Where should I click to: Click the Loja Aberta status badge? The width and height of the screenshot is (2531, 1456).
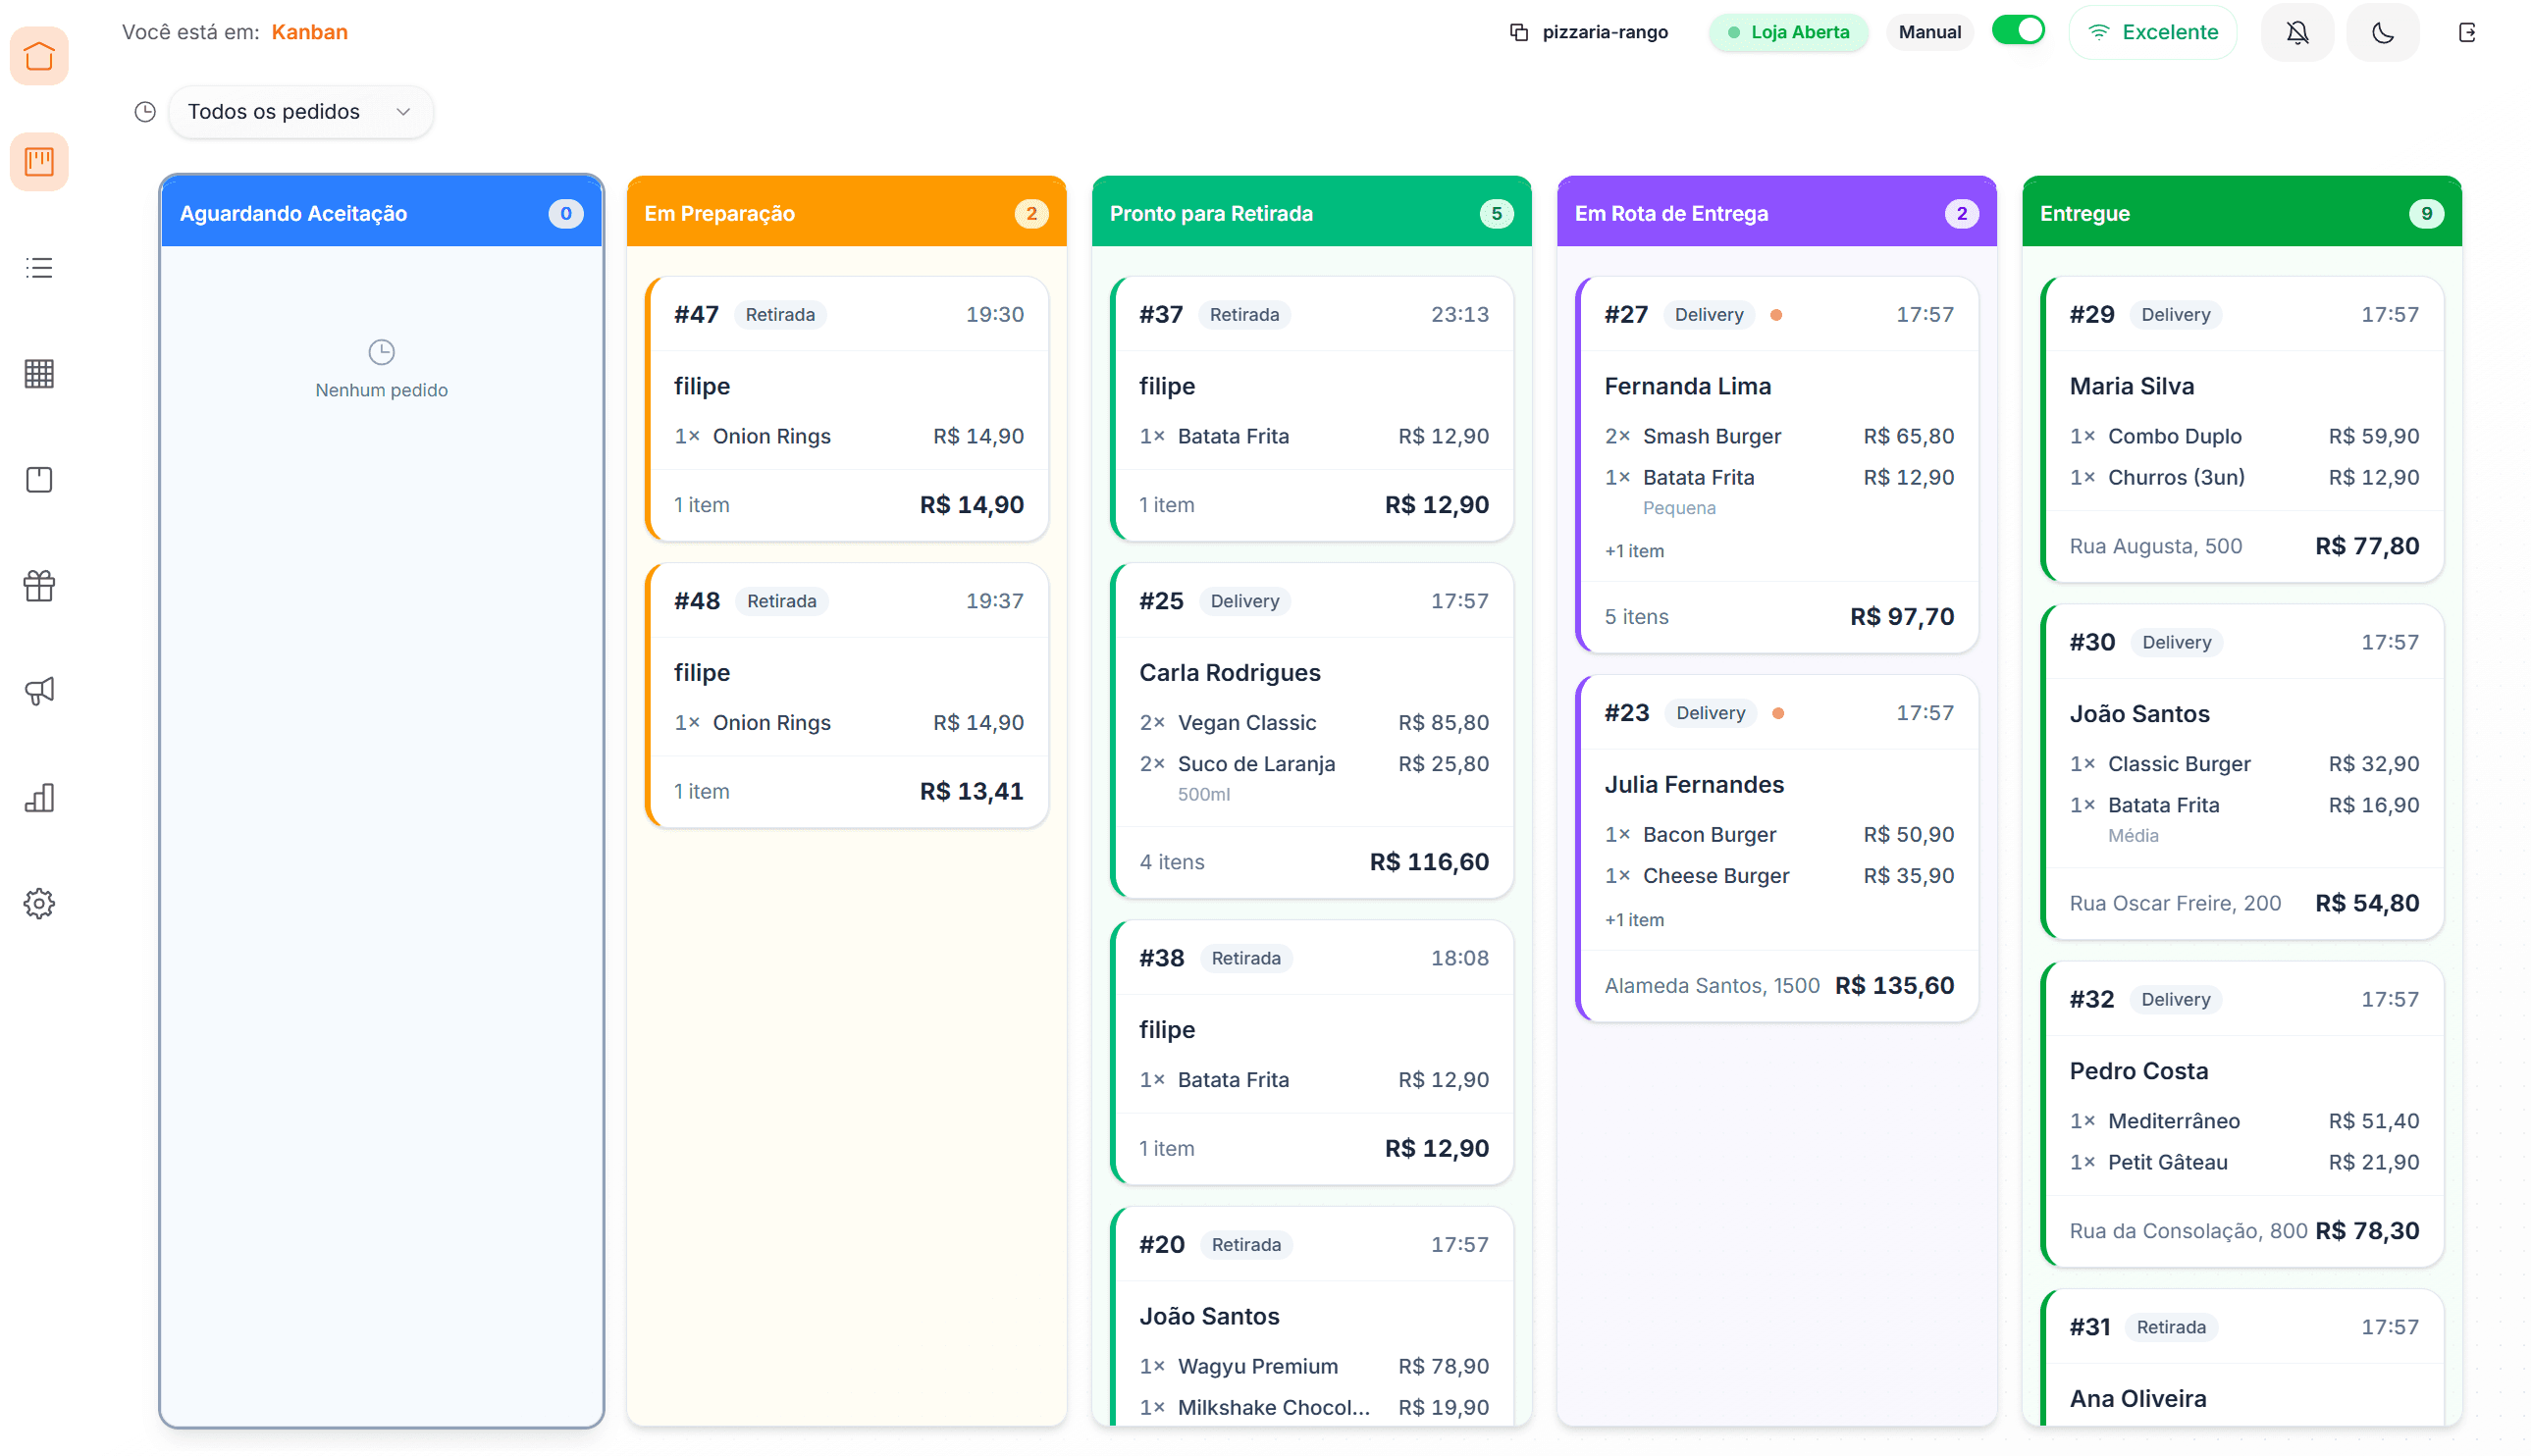click(x=1788, y=31)
